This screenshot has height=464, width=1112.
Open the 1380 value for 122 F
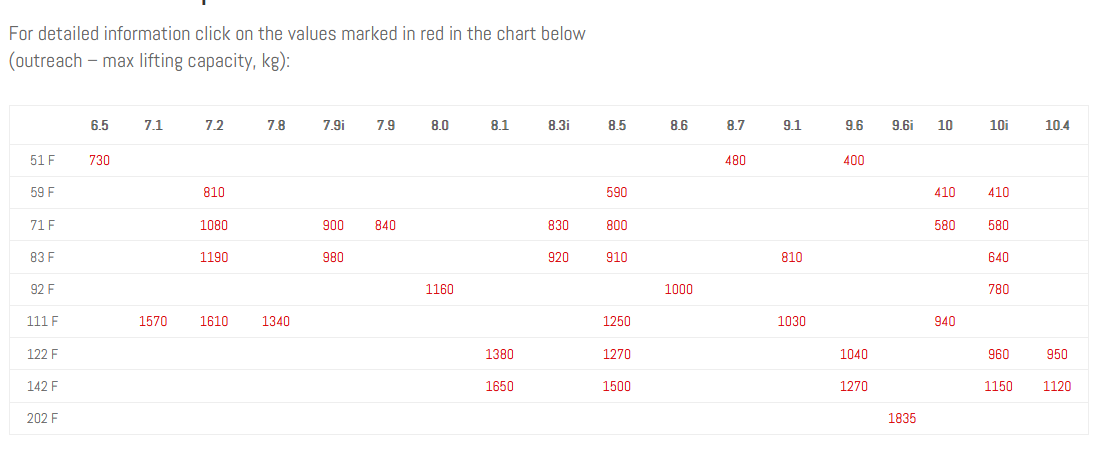tap(499, 354)
